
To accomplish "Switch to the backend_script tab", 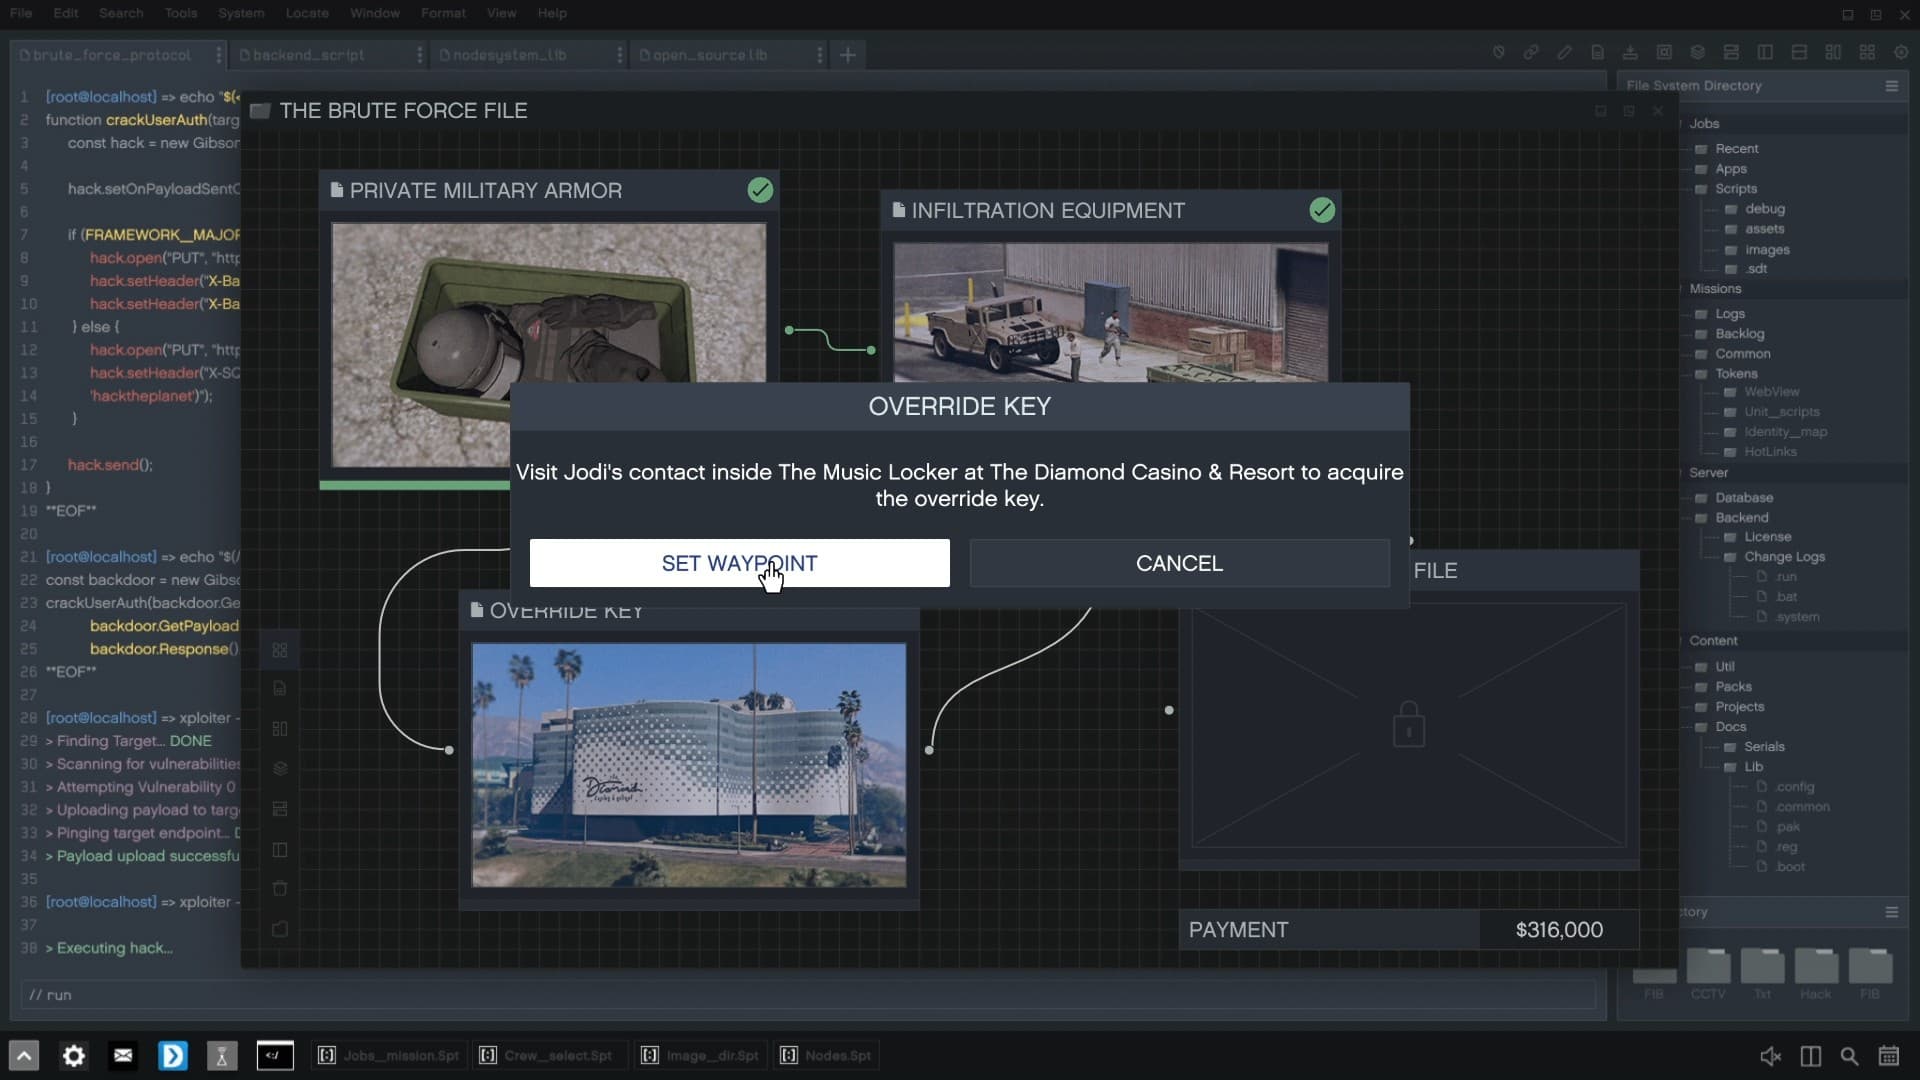I will pos(308,55).
